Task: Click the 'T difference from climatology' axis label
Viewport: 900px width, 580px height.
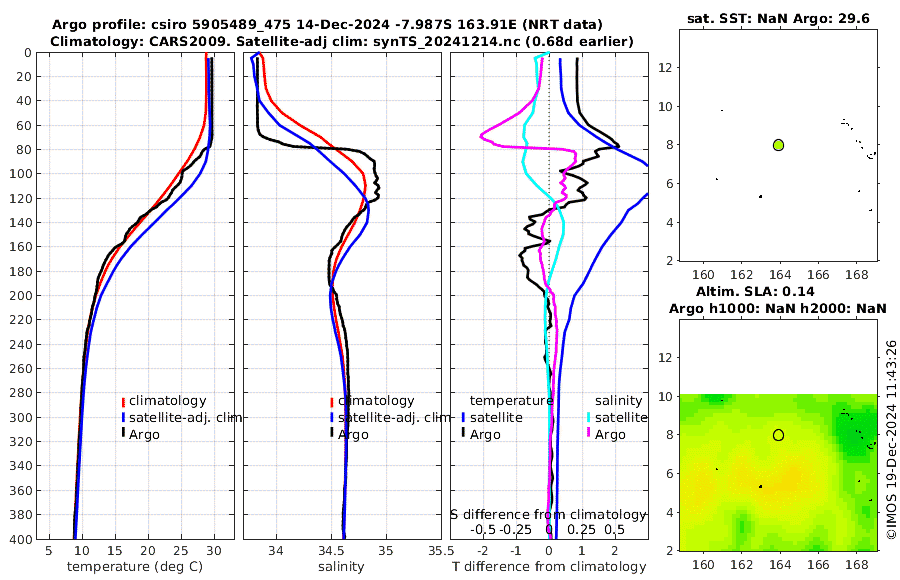Action: click(549, 567)
